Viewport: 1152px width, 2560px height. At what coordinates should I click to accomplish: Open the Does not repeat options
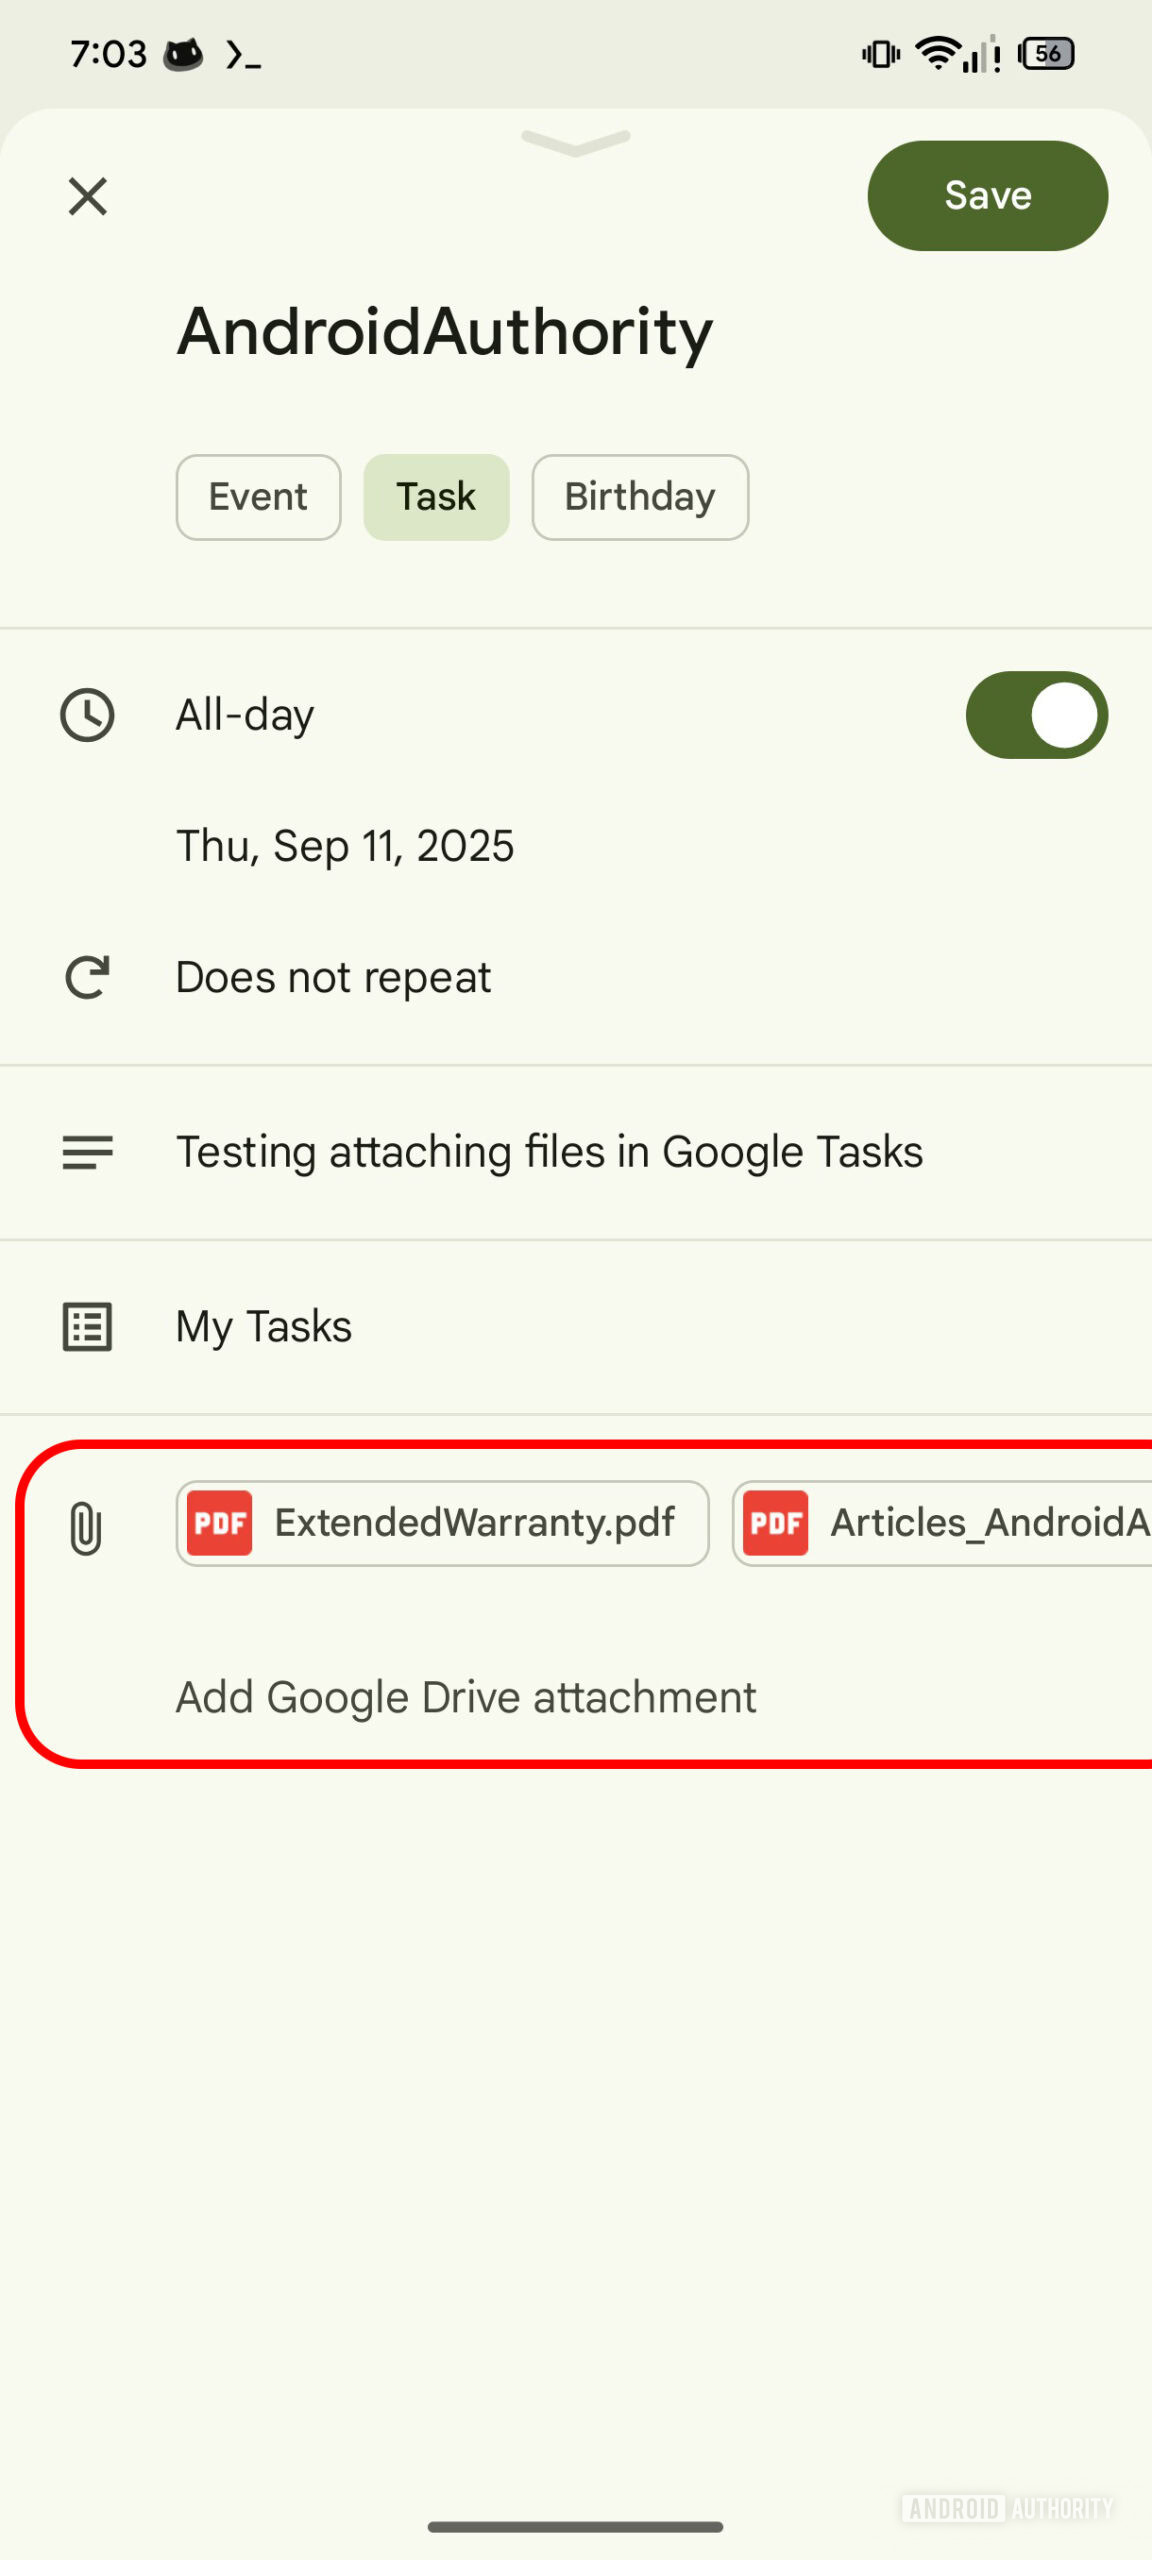pos(332,977)
